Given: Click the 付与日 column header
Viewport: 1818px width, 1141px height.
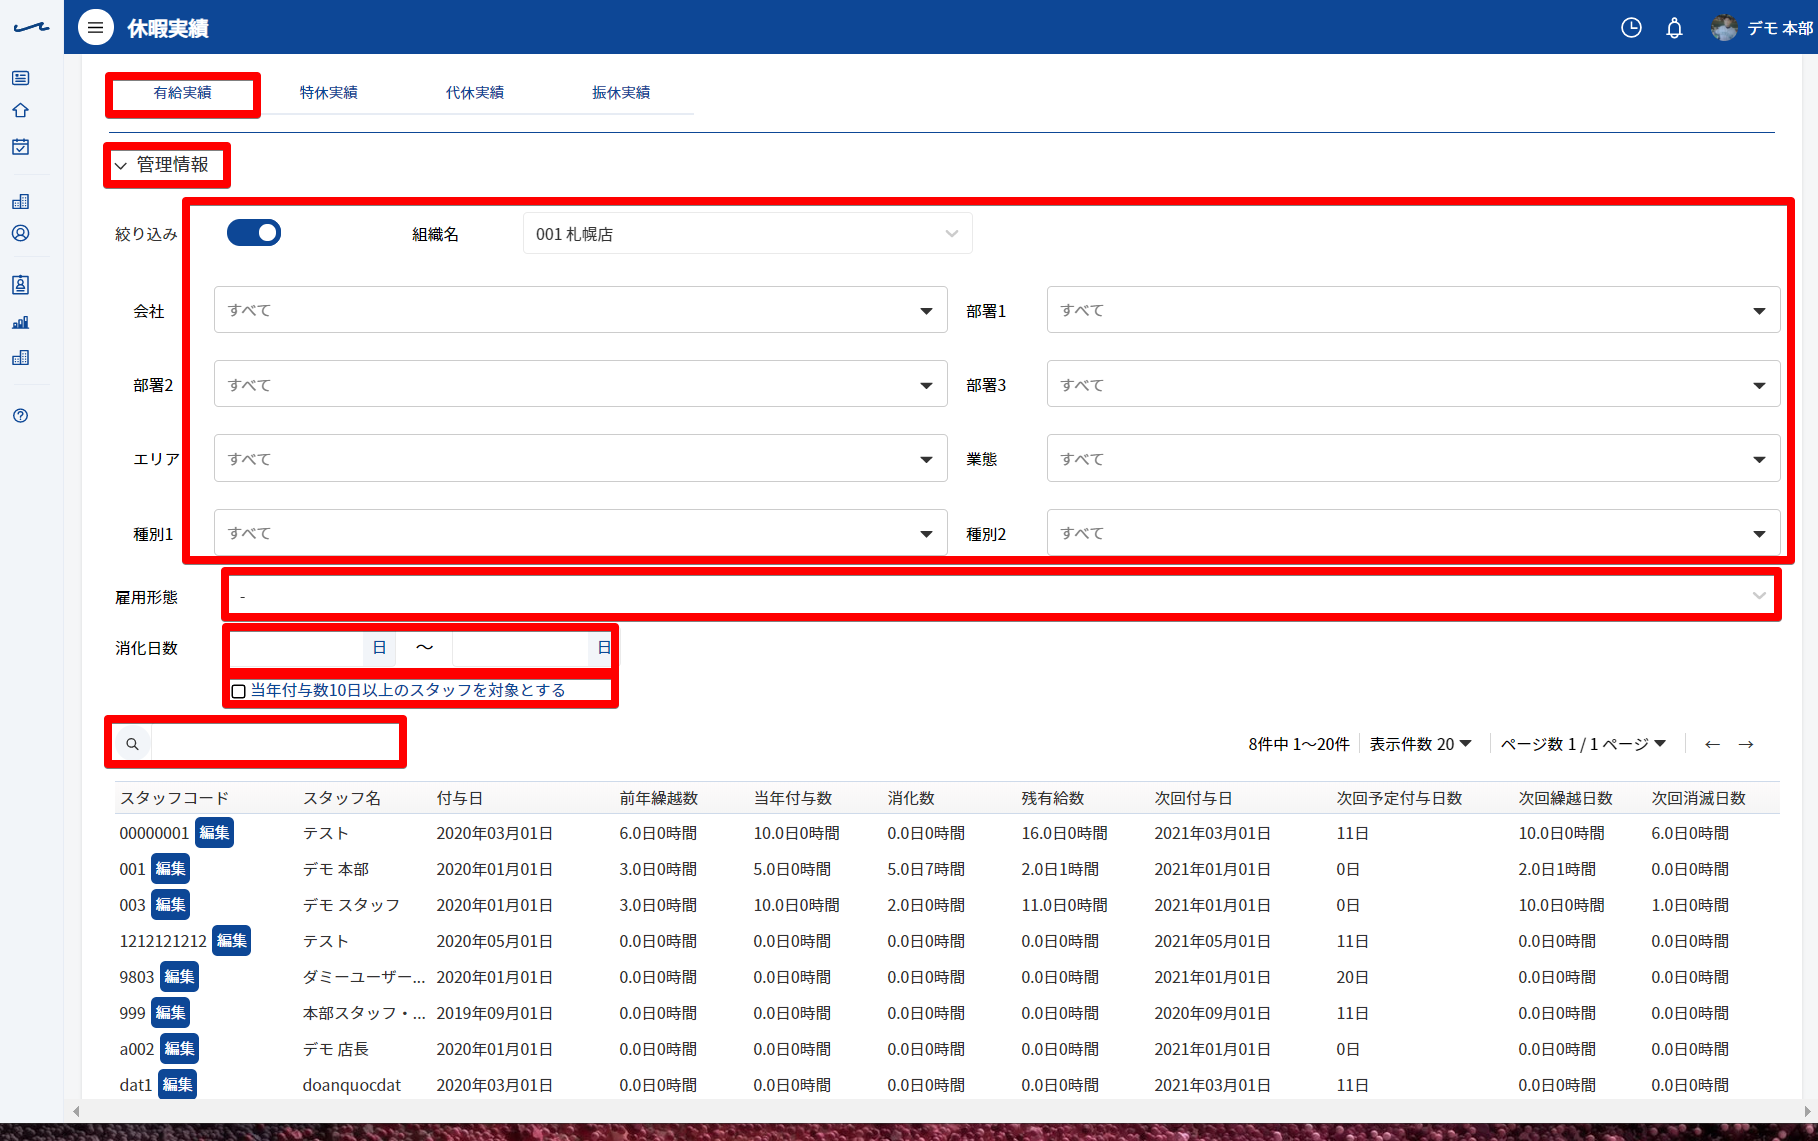Looking at the screenshot, I should 460,798.
